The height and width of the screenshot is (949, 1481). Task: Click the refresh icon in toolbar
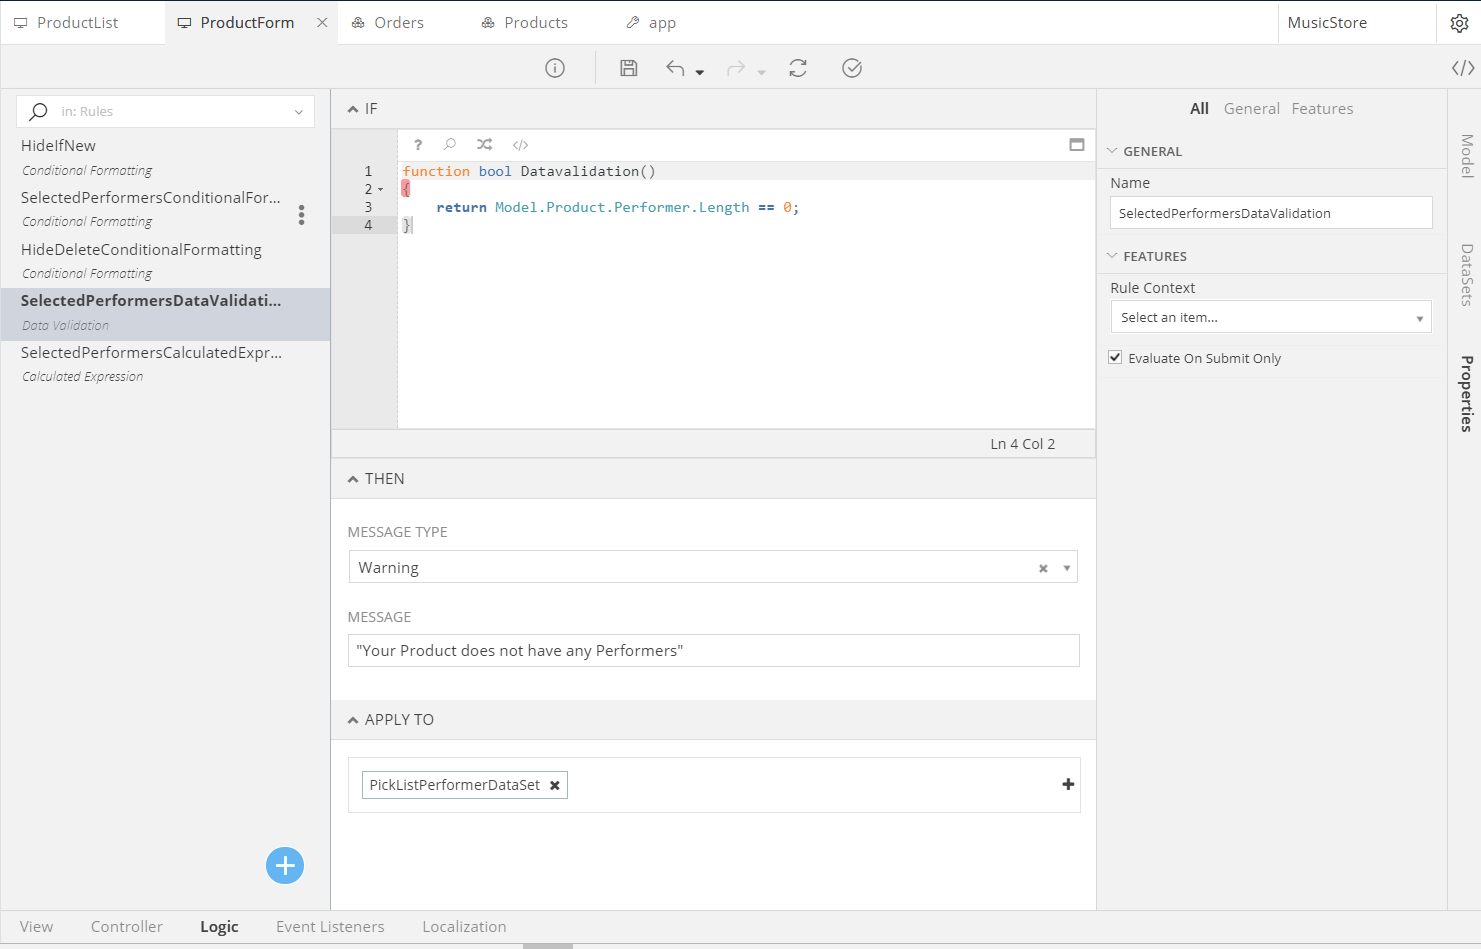(x=797, y=68)
